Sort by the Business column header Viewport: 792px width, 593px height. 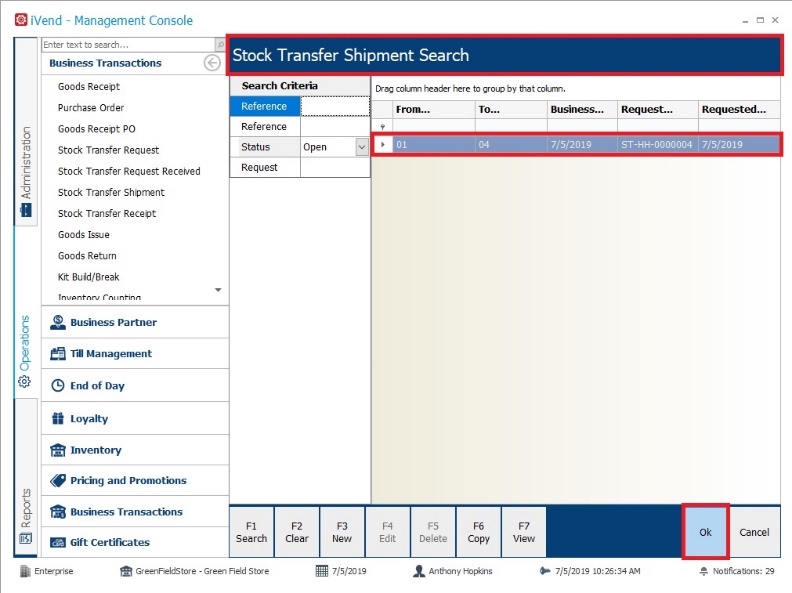coord(582,110)
